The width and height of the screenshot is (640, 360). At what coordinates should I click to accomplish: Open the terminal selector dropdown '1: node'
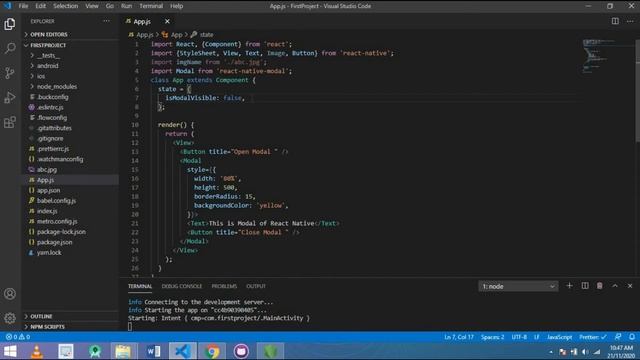point(518,286)
